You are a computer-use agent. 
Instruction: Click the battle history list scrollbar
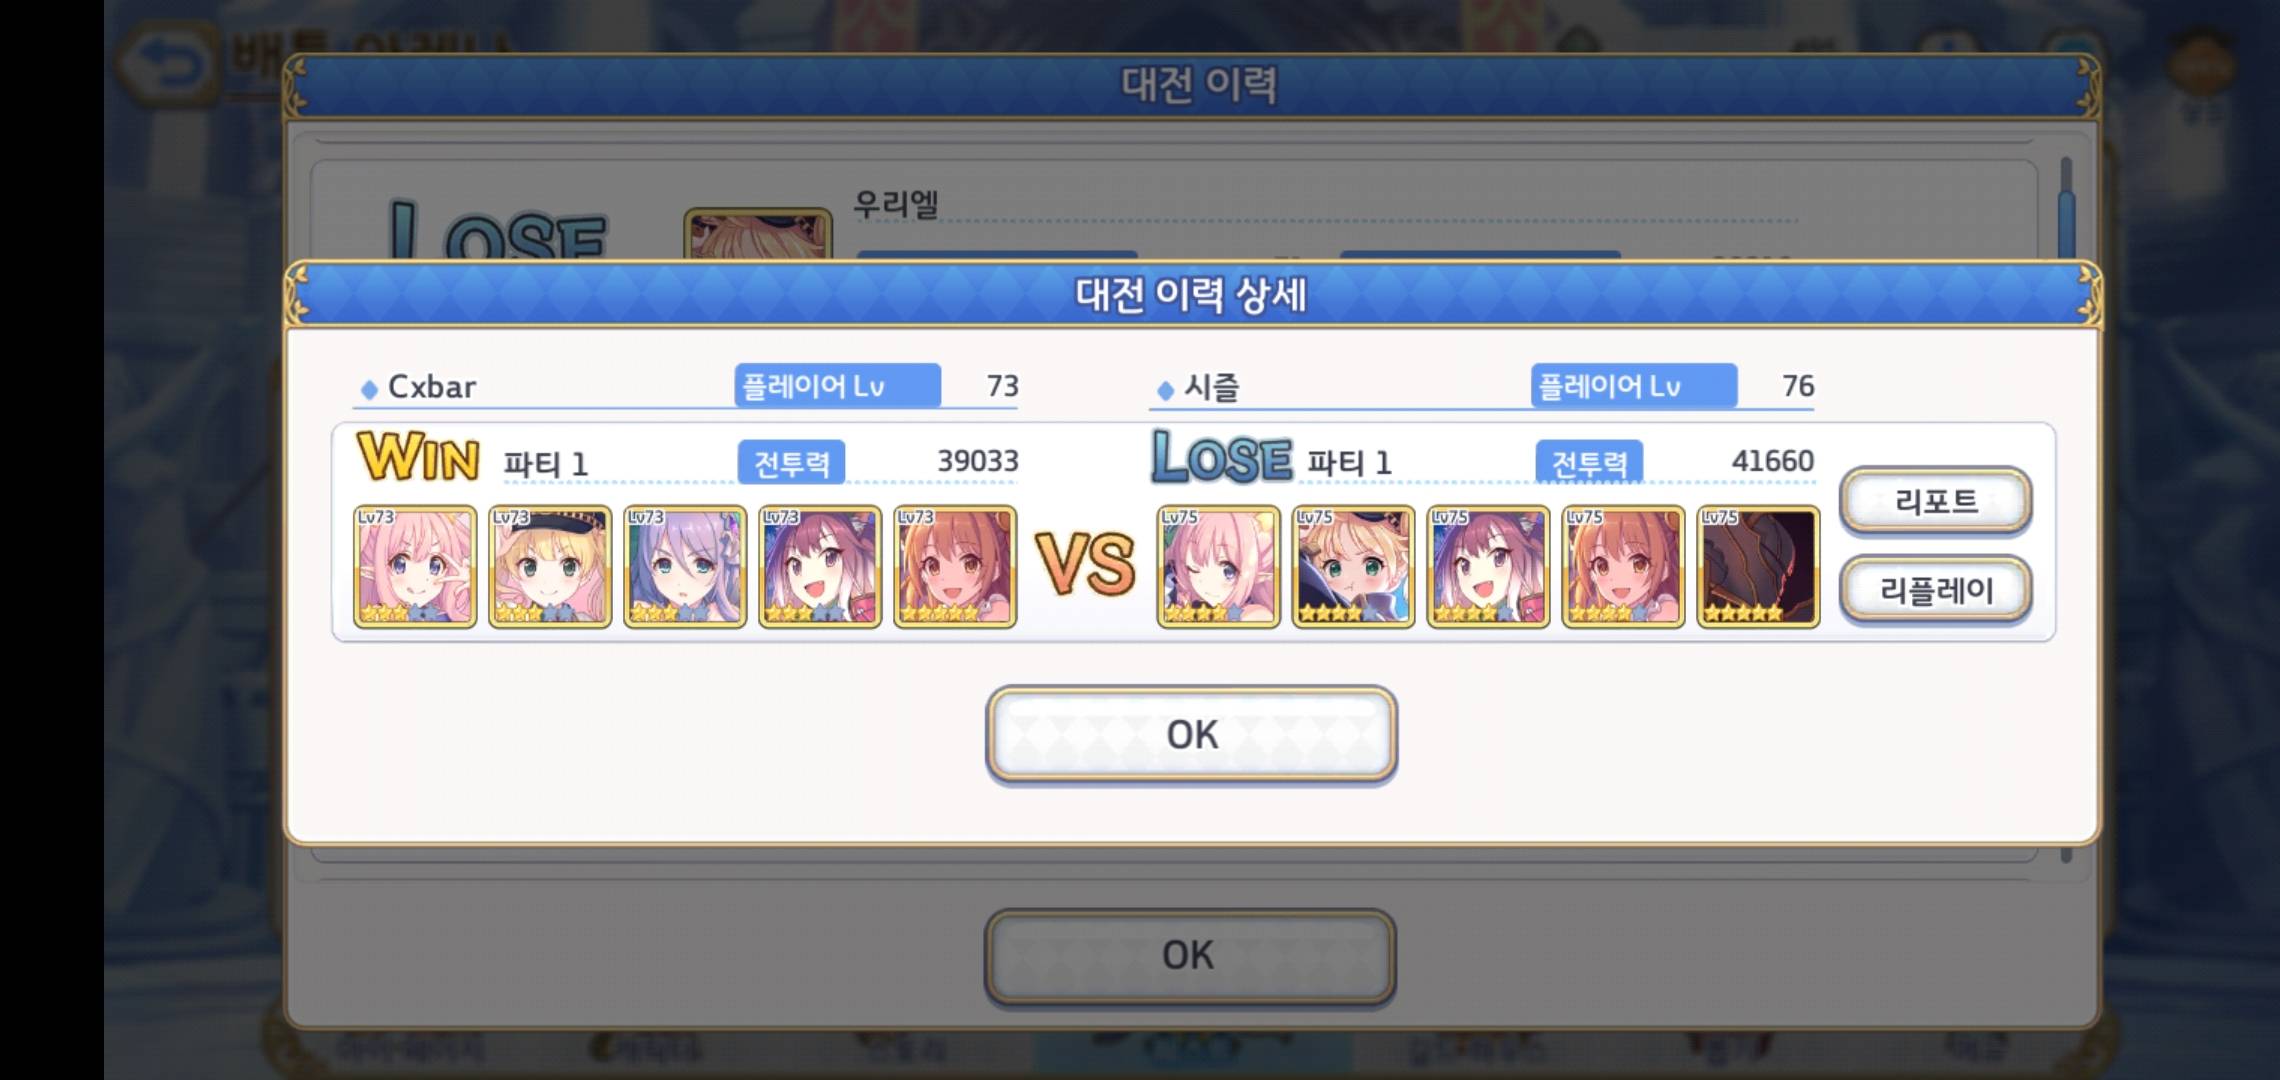[2066, 210]
